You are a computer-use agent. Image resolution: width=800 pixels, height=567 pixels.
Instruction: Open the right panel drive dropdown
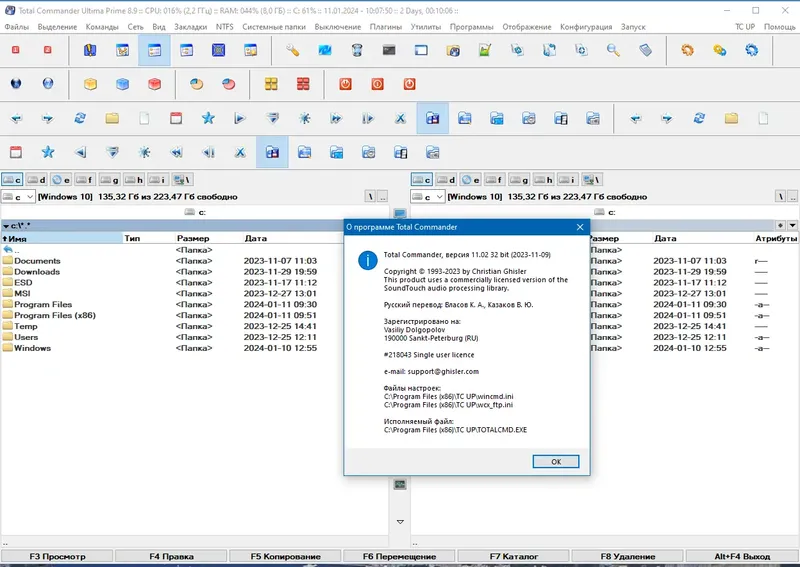[x=428, y=196]
